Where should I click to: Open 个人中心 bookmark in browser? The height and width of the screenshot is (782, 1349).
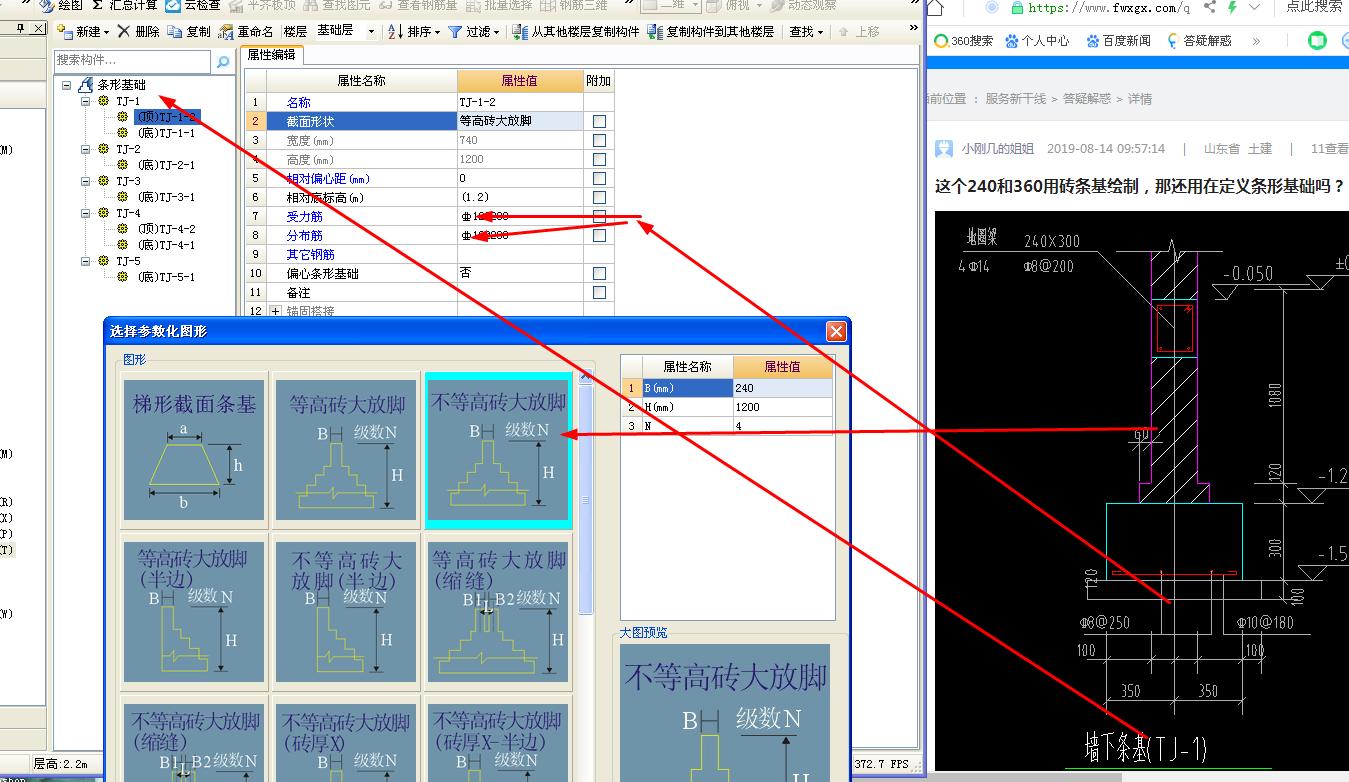1037,41
